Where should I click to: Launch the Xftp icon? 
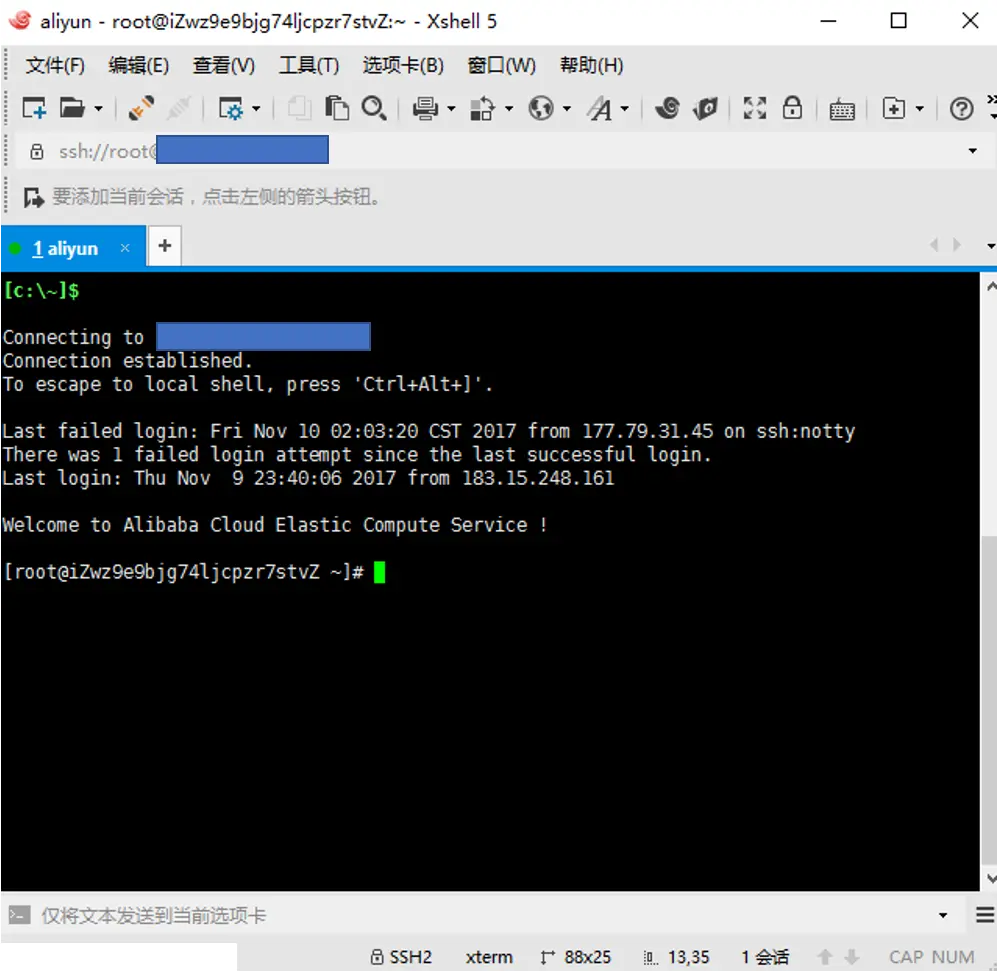668,109
